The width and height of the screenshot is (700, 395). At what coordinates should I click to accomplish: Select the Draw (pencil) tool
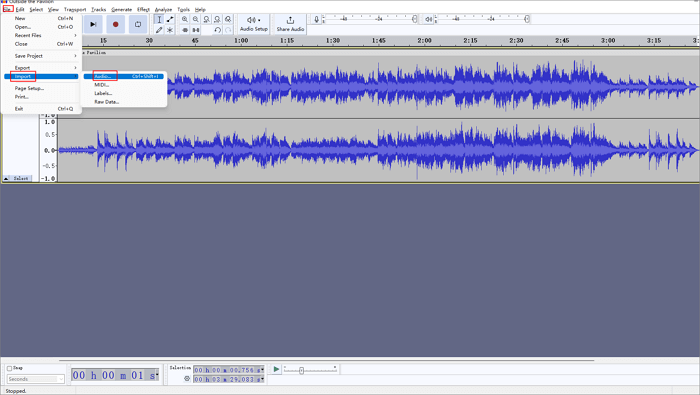(159, 30)
